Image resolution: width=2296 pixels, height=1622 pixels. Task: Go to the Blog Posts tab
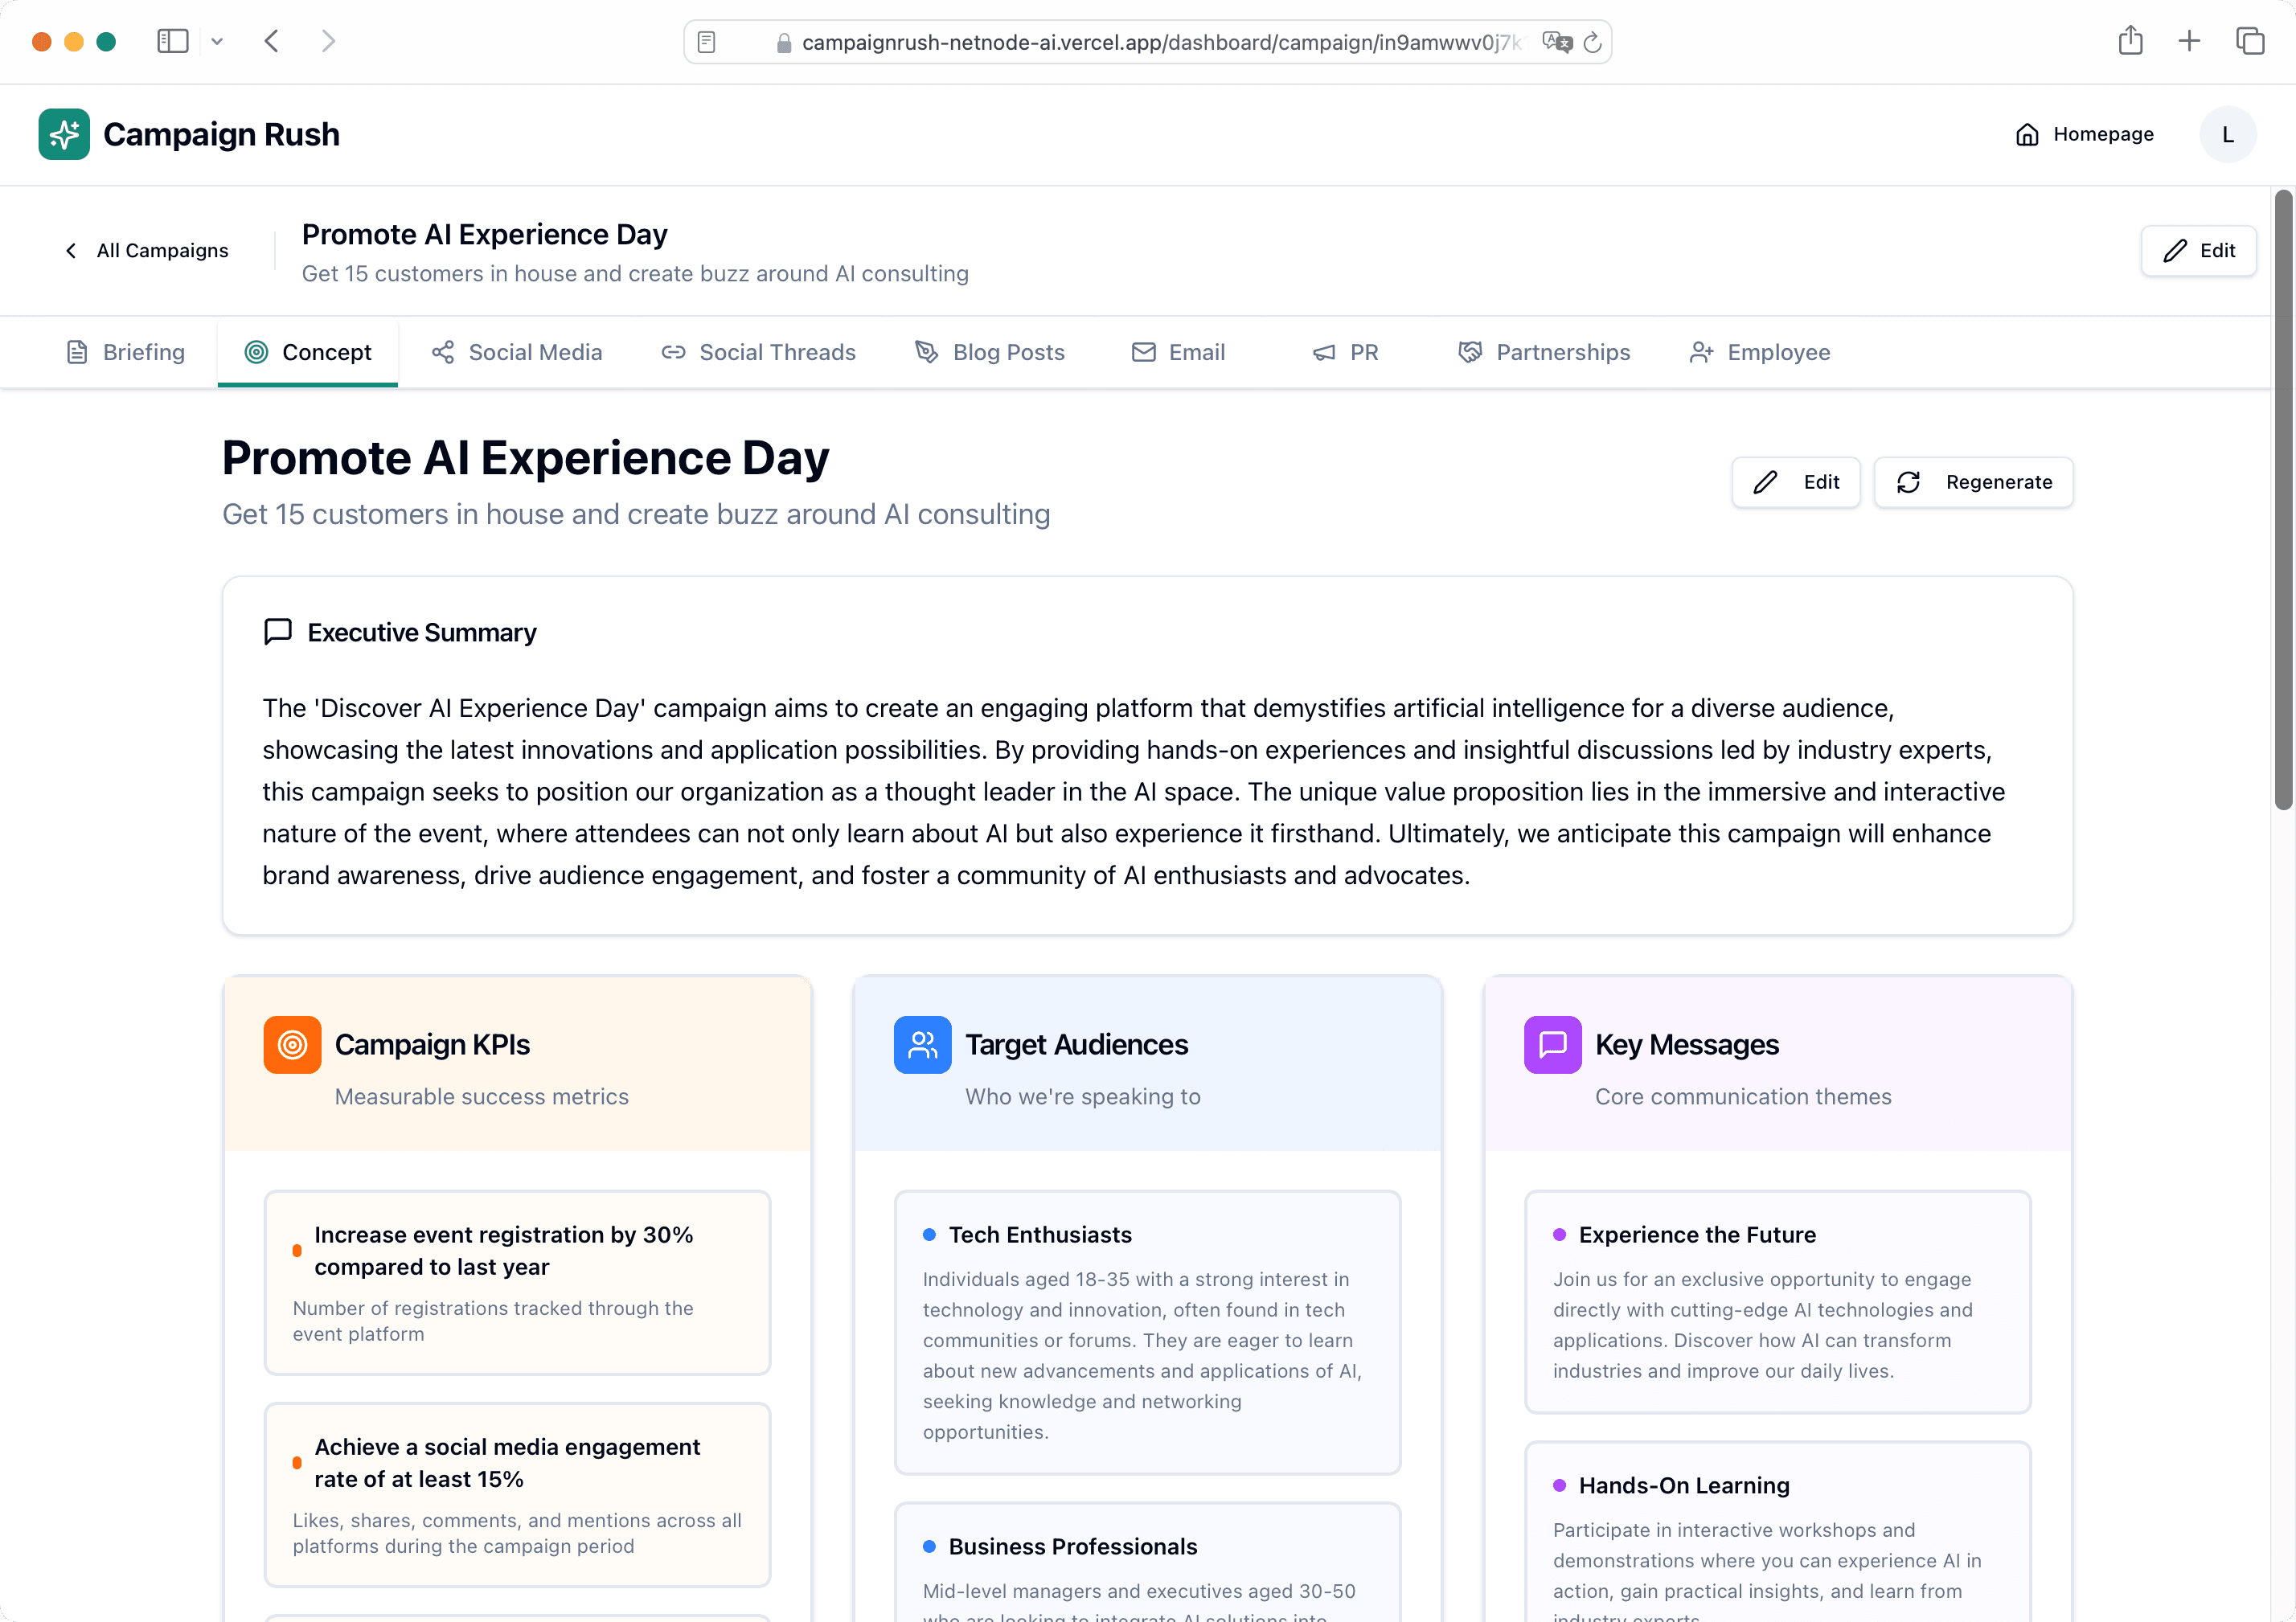(990, 352)
